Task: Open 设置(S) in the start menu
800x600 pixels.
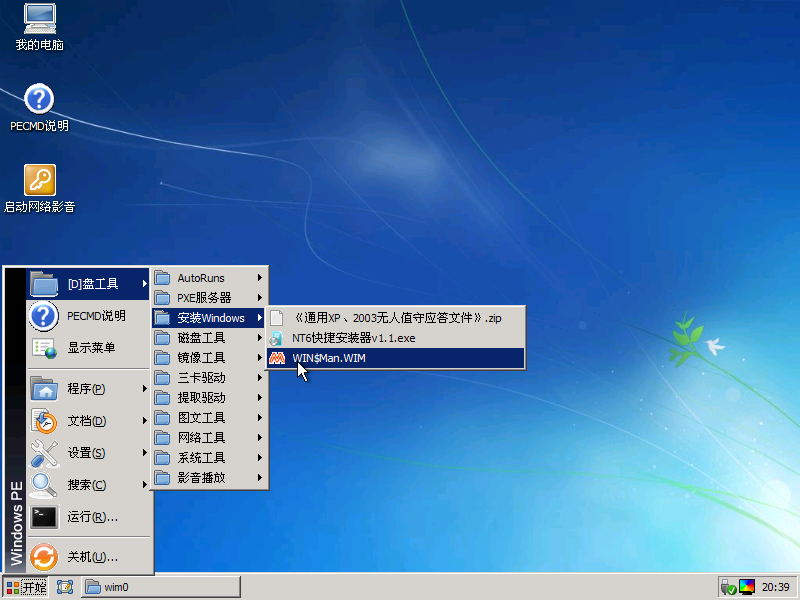Action: 87,453
